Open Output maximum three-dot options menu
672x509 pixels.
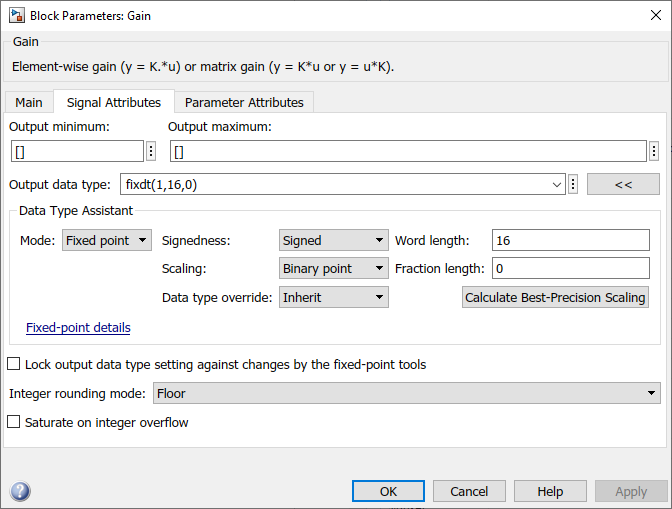[x=654, y=151]
